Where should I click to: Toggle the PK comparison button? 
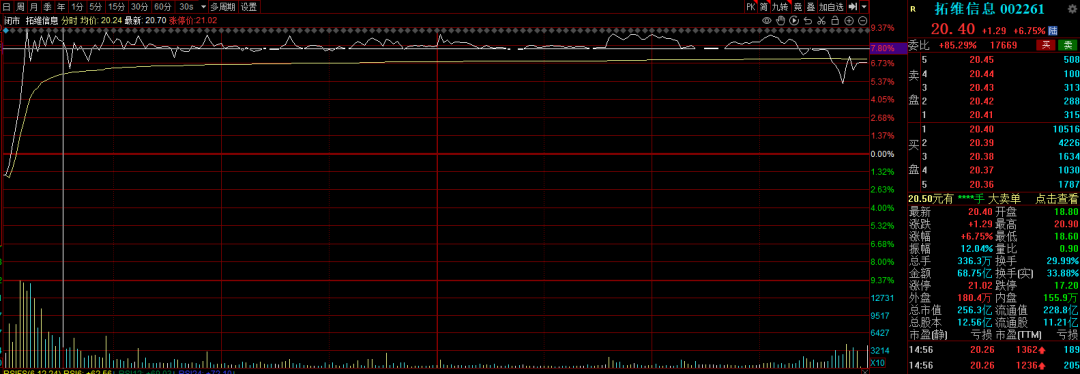[x=751, y=7]
